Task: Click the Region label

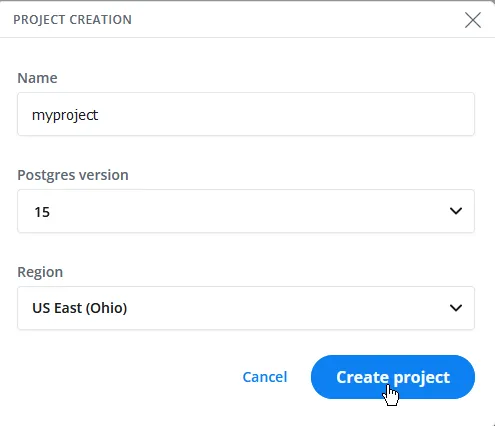Action: pos(40,272)
